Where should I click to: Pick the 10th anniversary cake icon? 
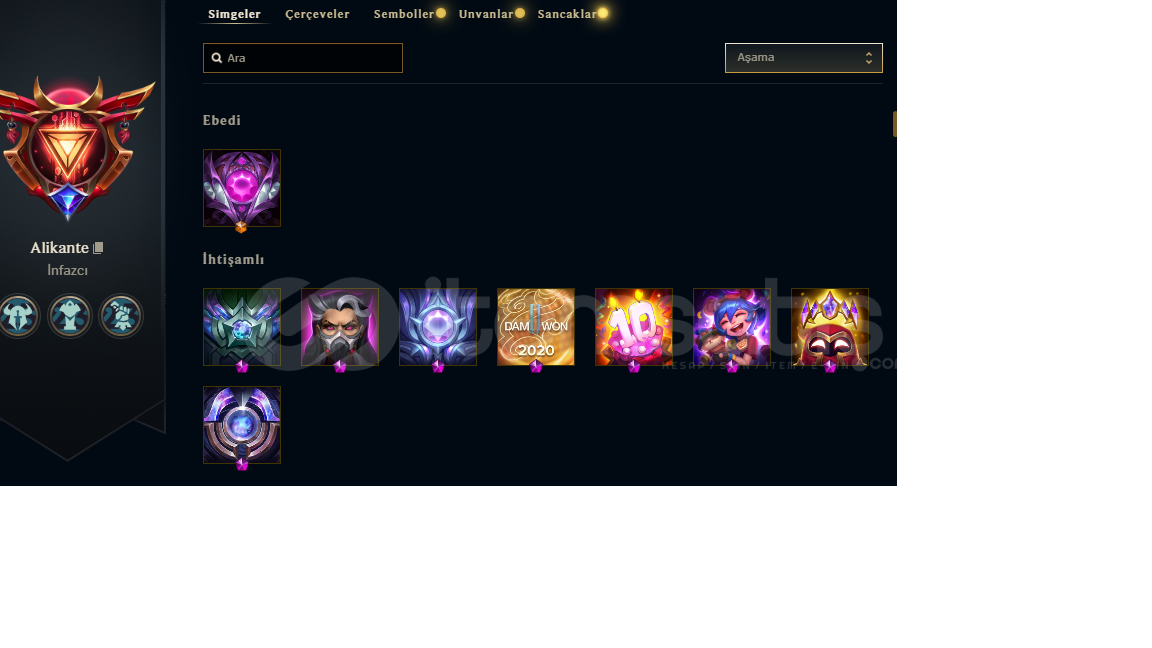click(633, 327)
